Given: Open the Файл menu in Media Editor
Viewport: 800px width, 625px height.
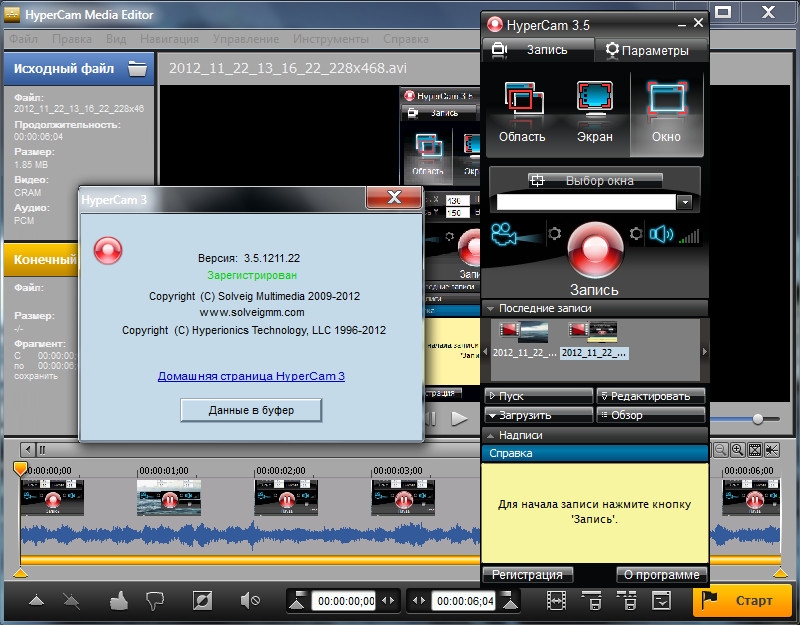Looking at the screenshot, I should [23, 39].
